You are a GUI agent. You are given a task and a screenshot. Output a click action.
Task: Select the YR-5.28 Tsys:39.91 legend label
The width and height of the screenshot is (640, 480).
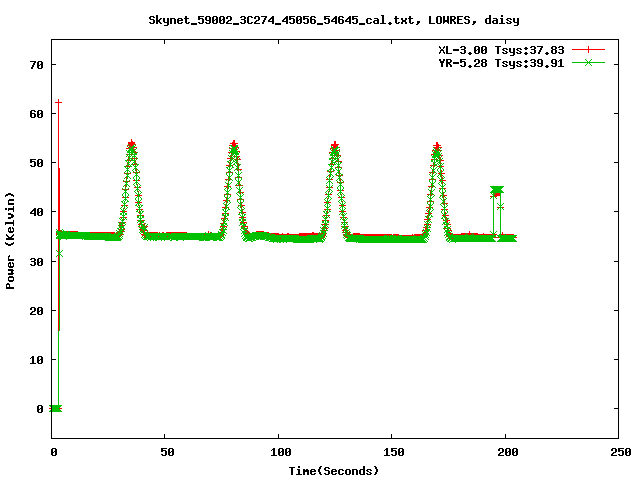coord(501,63)
